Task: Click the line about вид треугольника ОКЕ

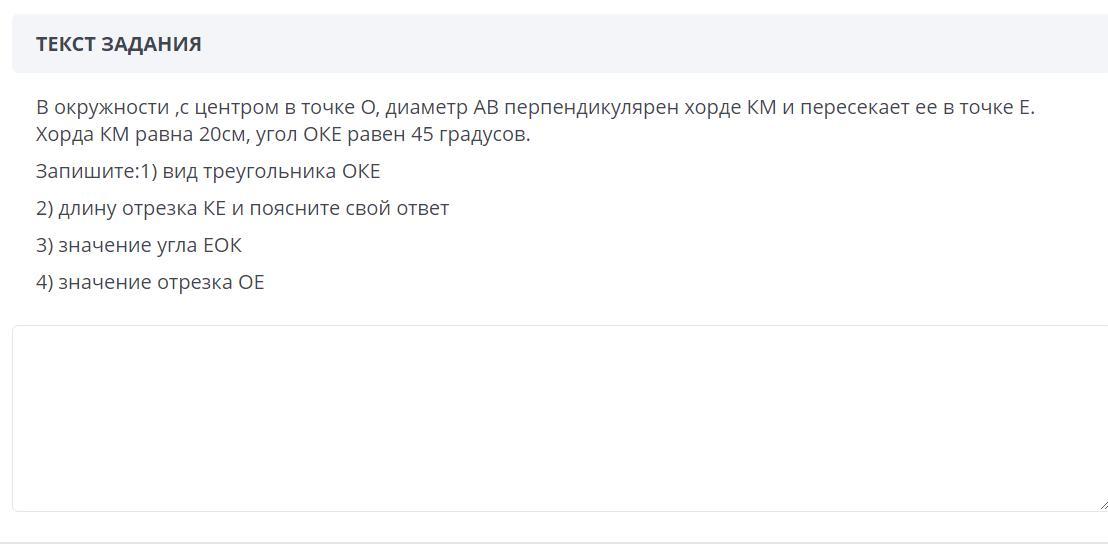Action: [x=208, y=172]
